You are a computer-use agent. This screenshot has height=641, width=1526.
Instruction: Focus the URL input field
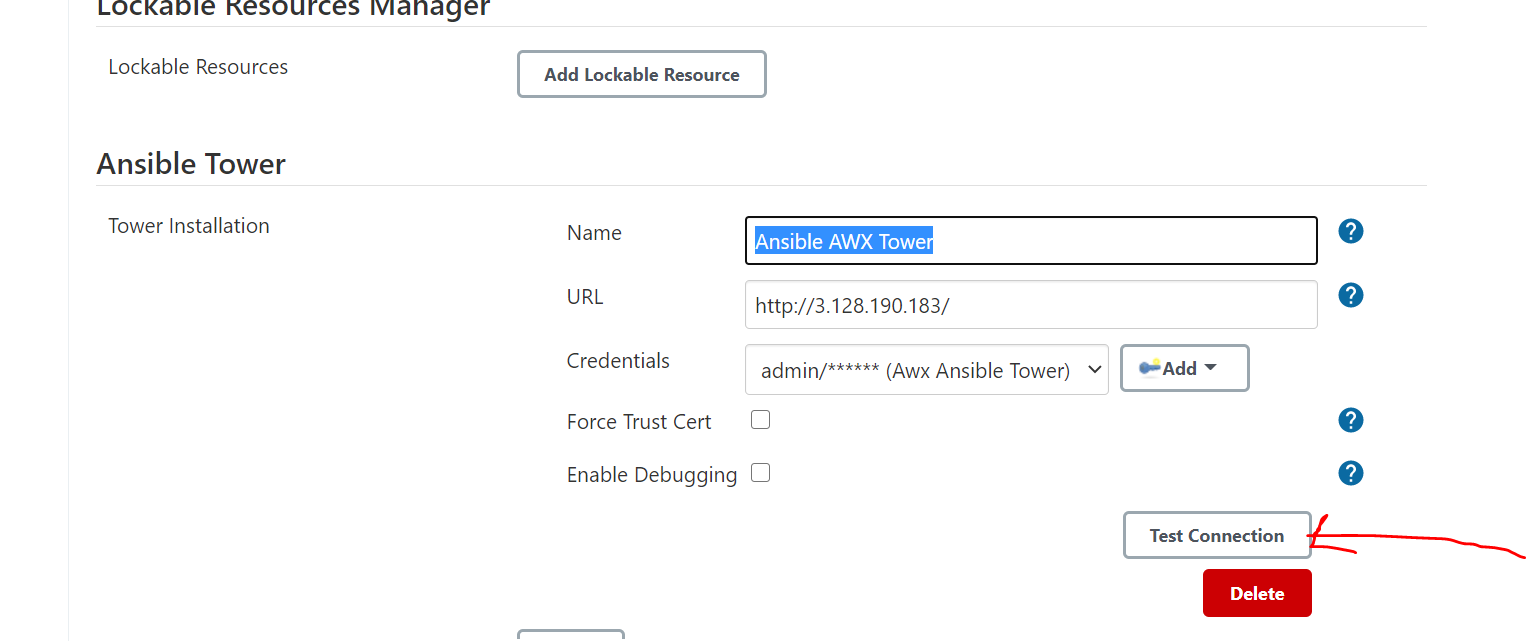(1031, 305)
